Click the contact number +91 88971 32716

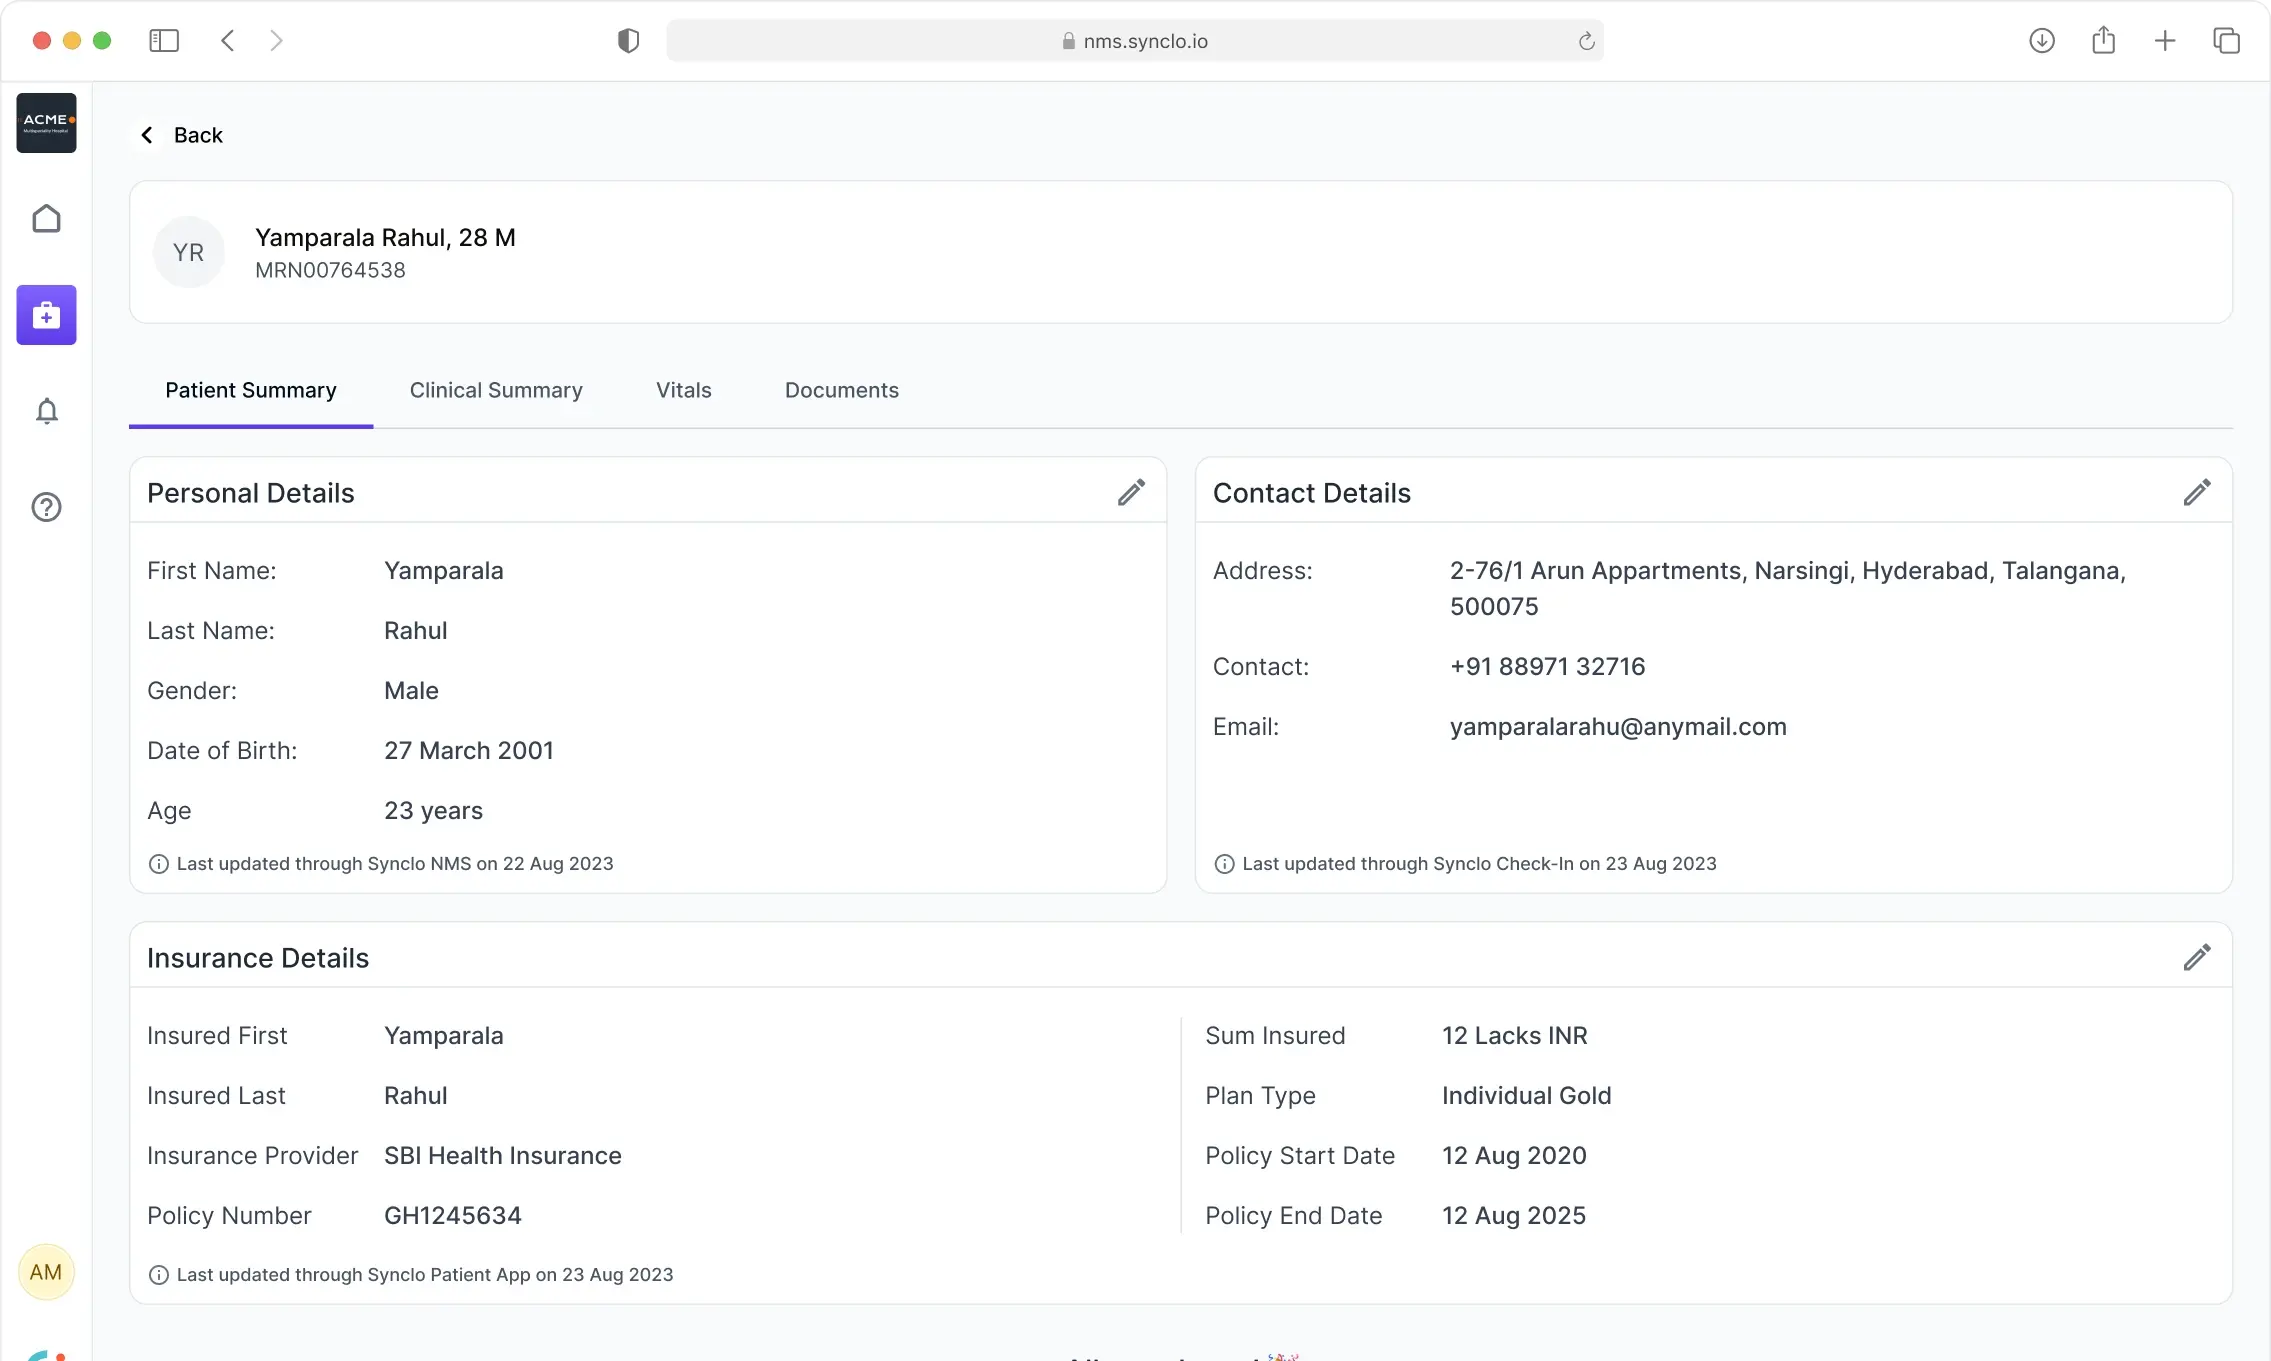tap(1547, 666)
